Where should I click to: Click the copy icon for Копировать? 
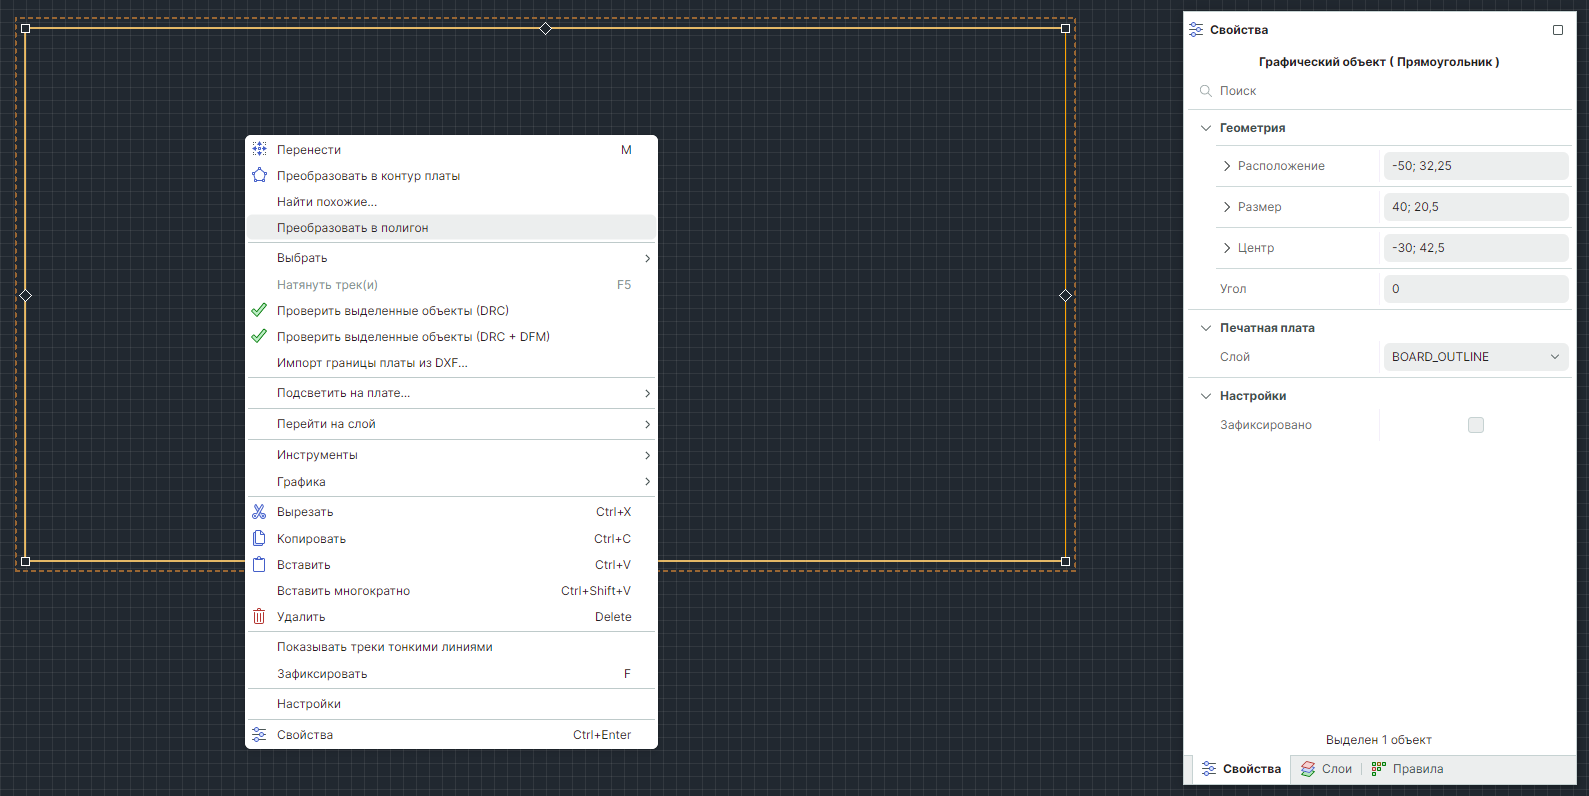click(259, 538)
